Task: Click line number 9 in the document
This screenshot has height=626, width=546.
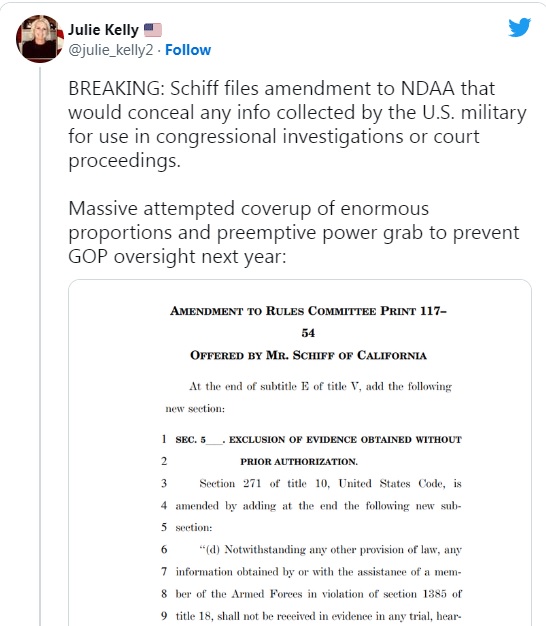Action: [x=164, y=616]
